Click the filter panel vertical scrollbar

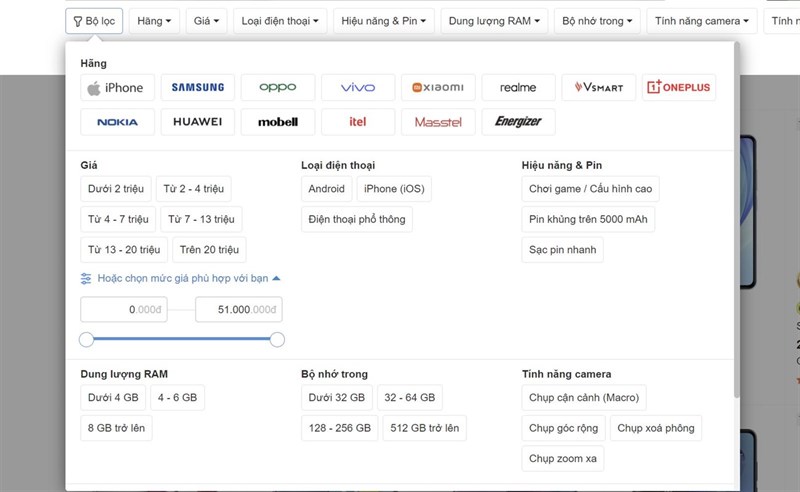coord(737,219)
